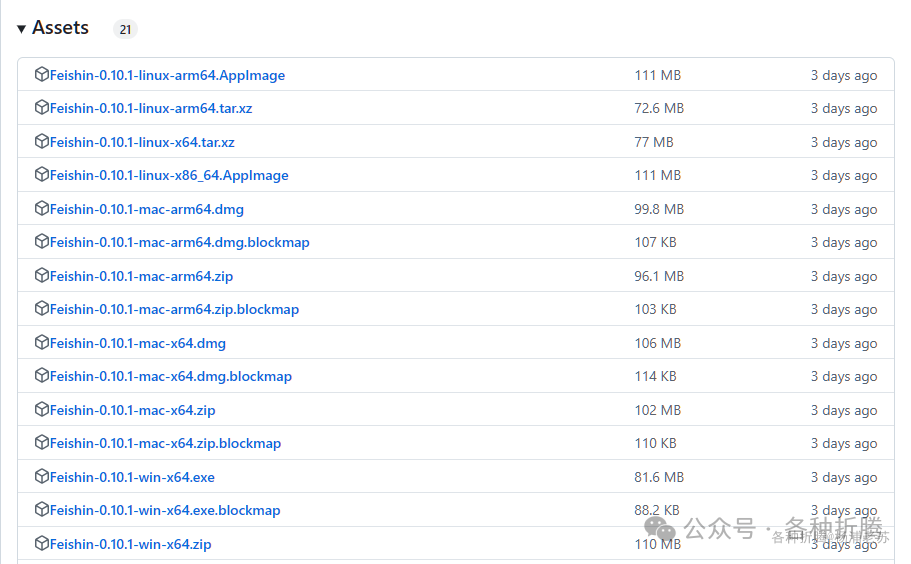The height and width of the screenshot is (564, 911).
Task: Open Feishin-0.10.1-mac-arm64.zip.blockmap link
Action: point(174,310)
